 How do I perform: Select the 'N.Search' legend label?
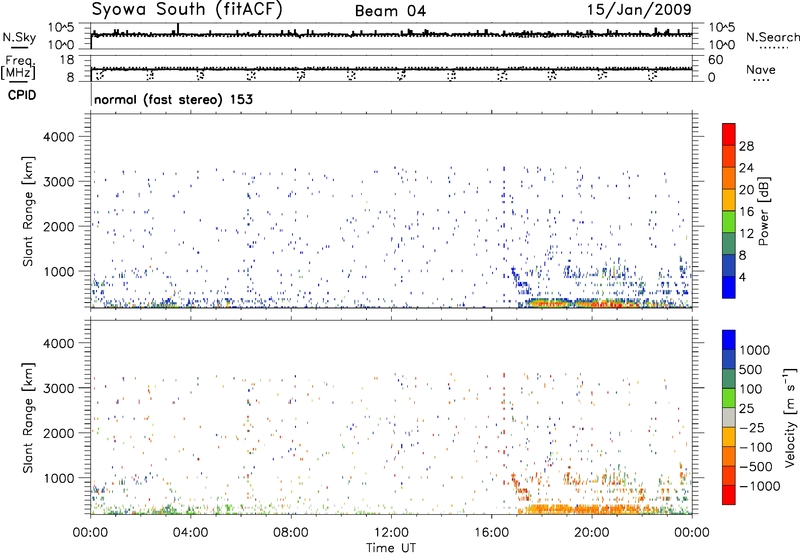click(x=772, y=37)
